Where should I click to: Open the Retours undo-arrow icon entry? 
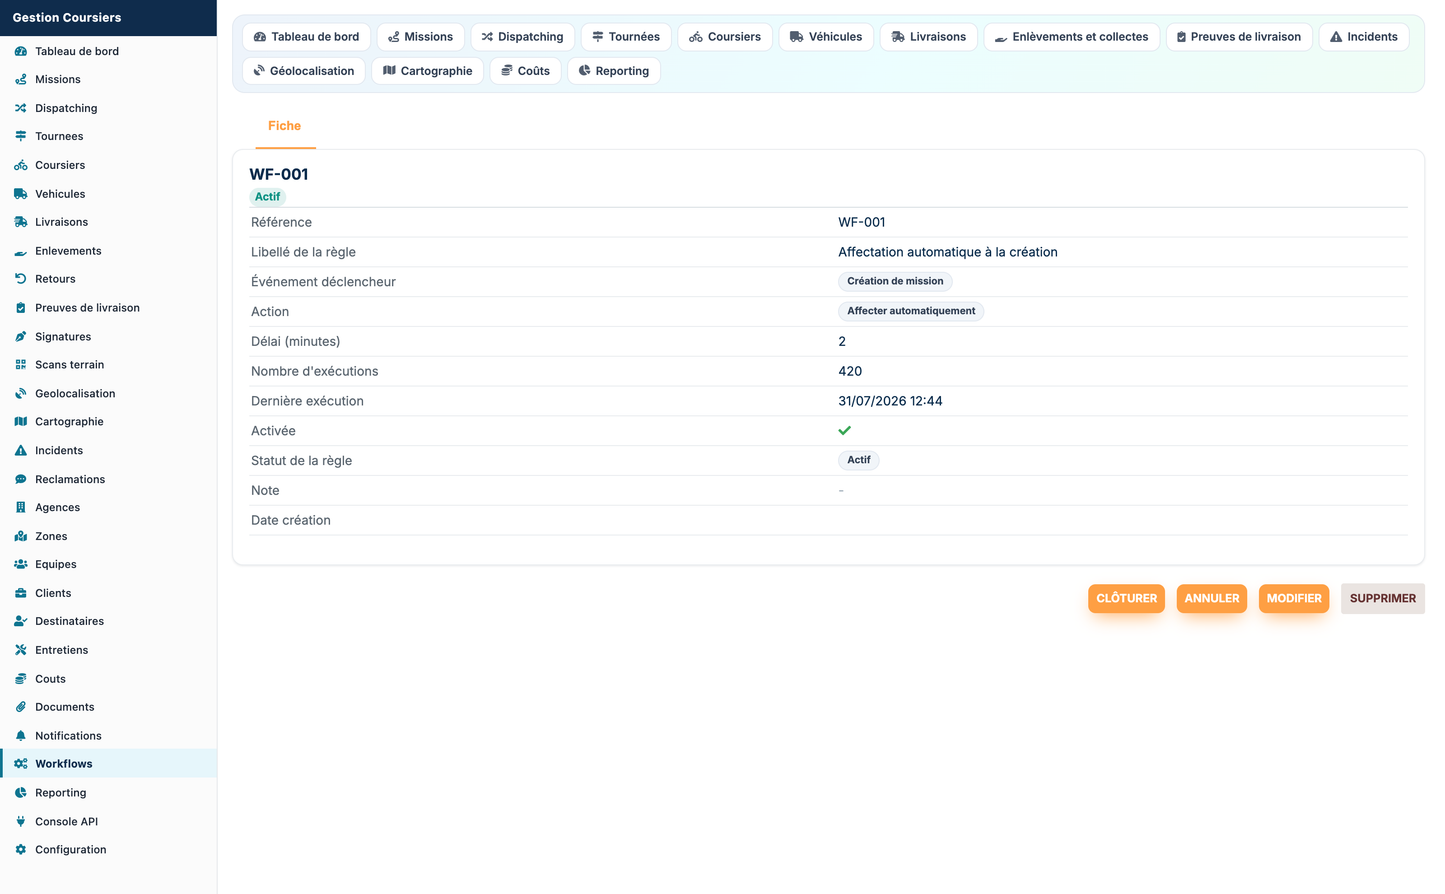pos(20,279)
